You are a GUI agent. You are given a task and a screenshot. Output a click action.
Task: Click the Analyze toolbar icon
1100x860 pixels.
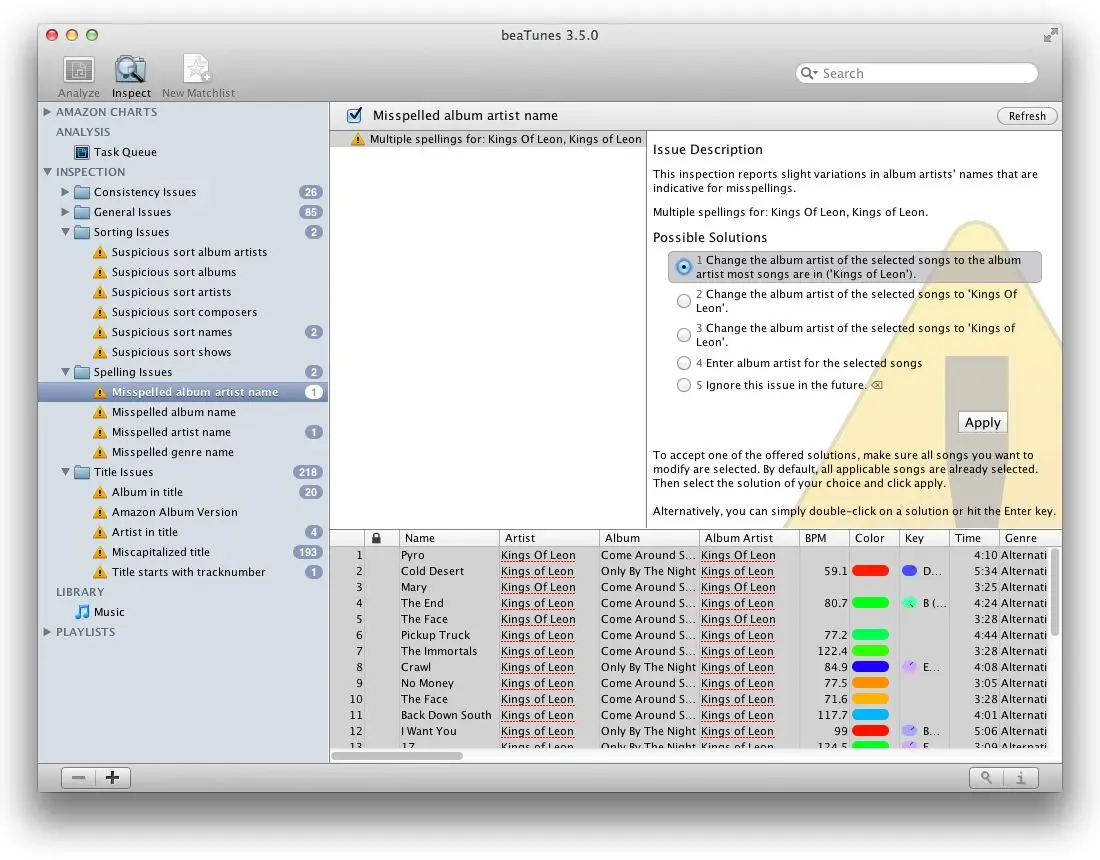79,70
